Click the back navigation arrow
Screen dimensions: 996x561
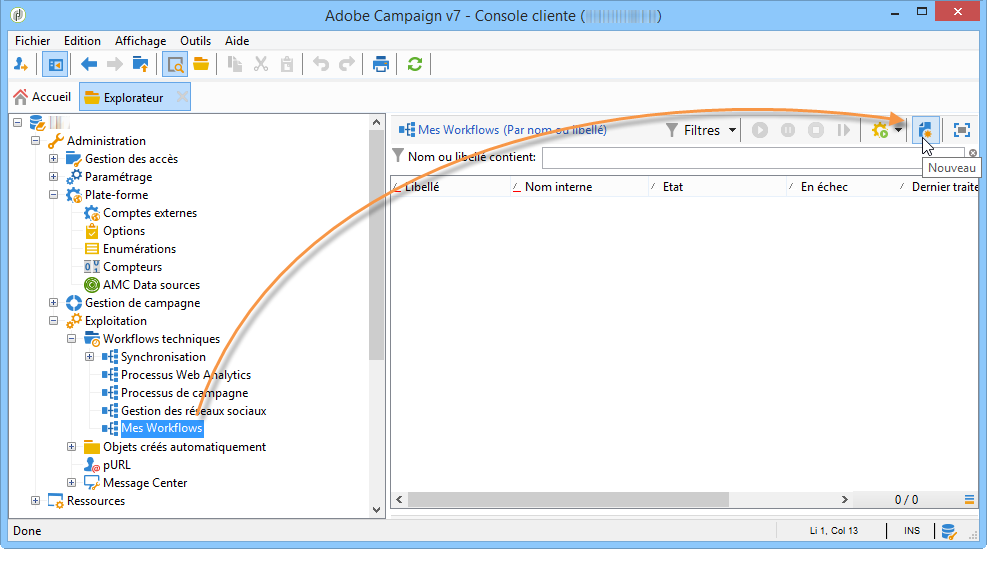point(88,64)
